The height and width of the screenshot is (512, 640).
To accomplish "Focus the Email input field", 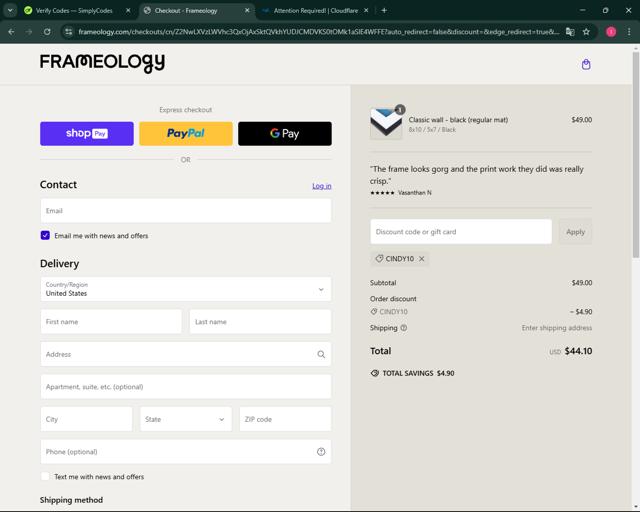I will pyautogui.click(x=186, y=211).
